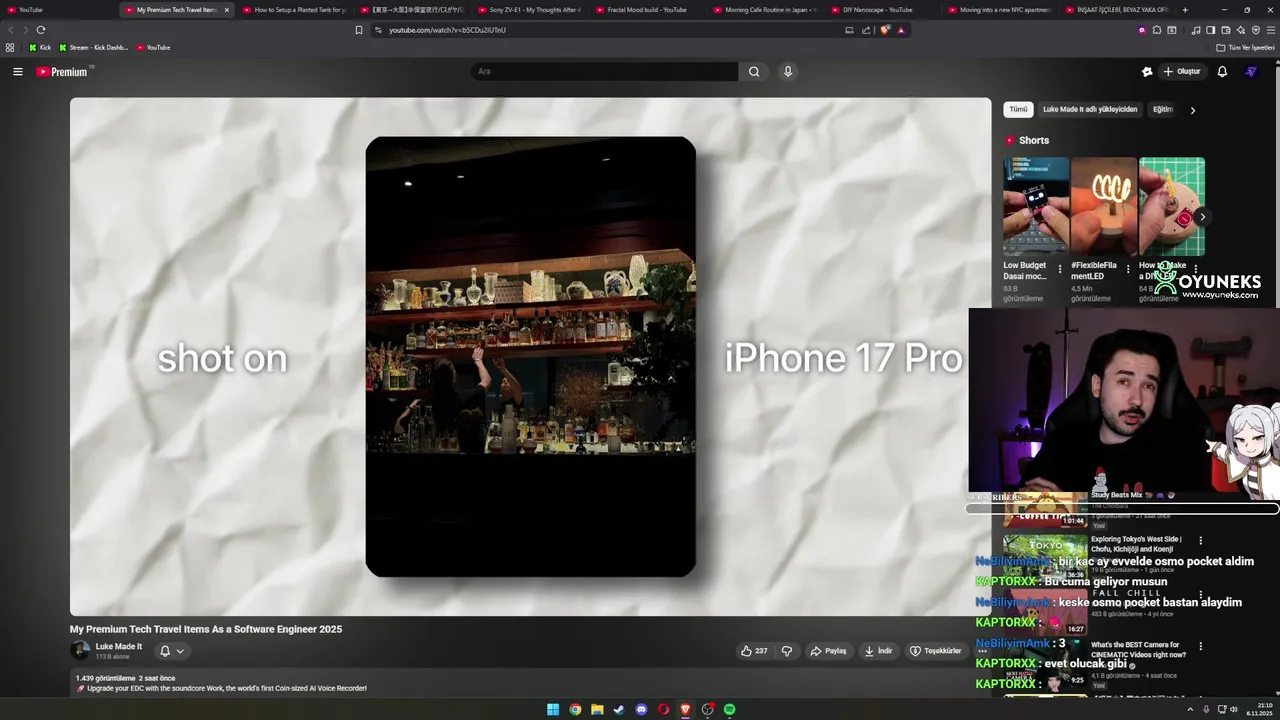Submit search with the magnifier button

pyautogui.click(x=754, y=72)
